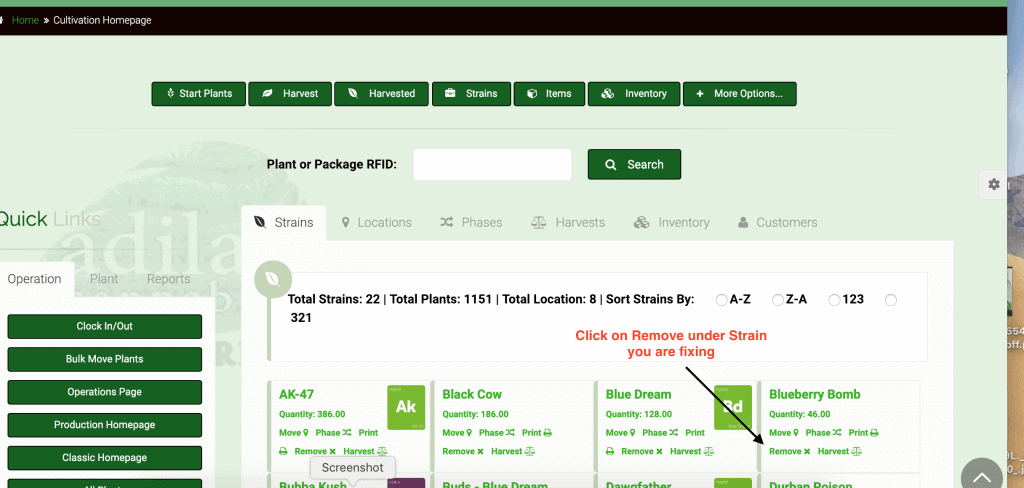The width and height of the screenshot is (1024, 488).
Task: Open the Black Cow strain title link
Action: pyautogui.click(x=472, y=395)
